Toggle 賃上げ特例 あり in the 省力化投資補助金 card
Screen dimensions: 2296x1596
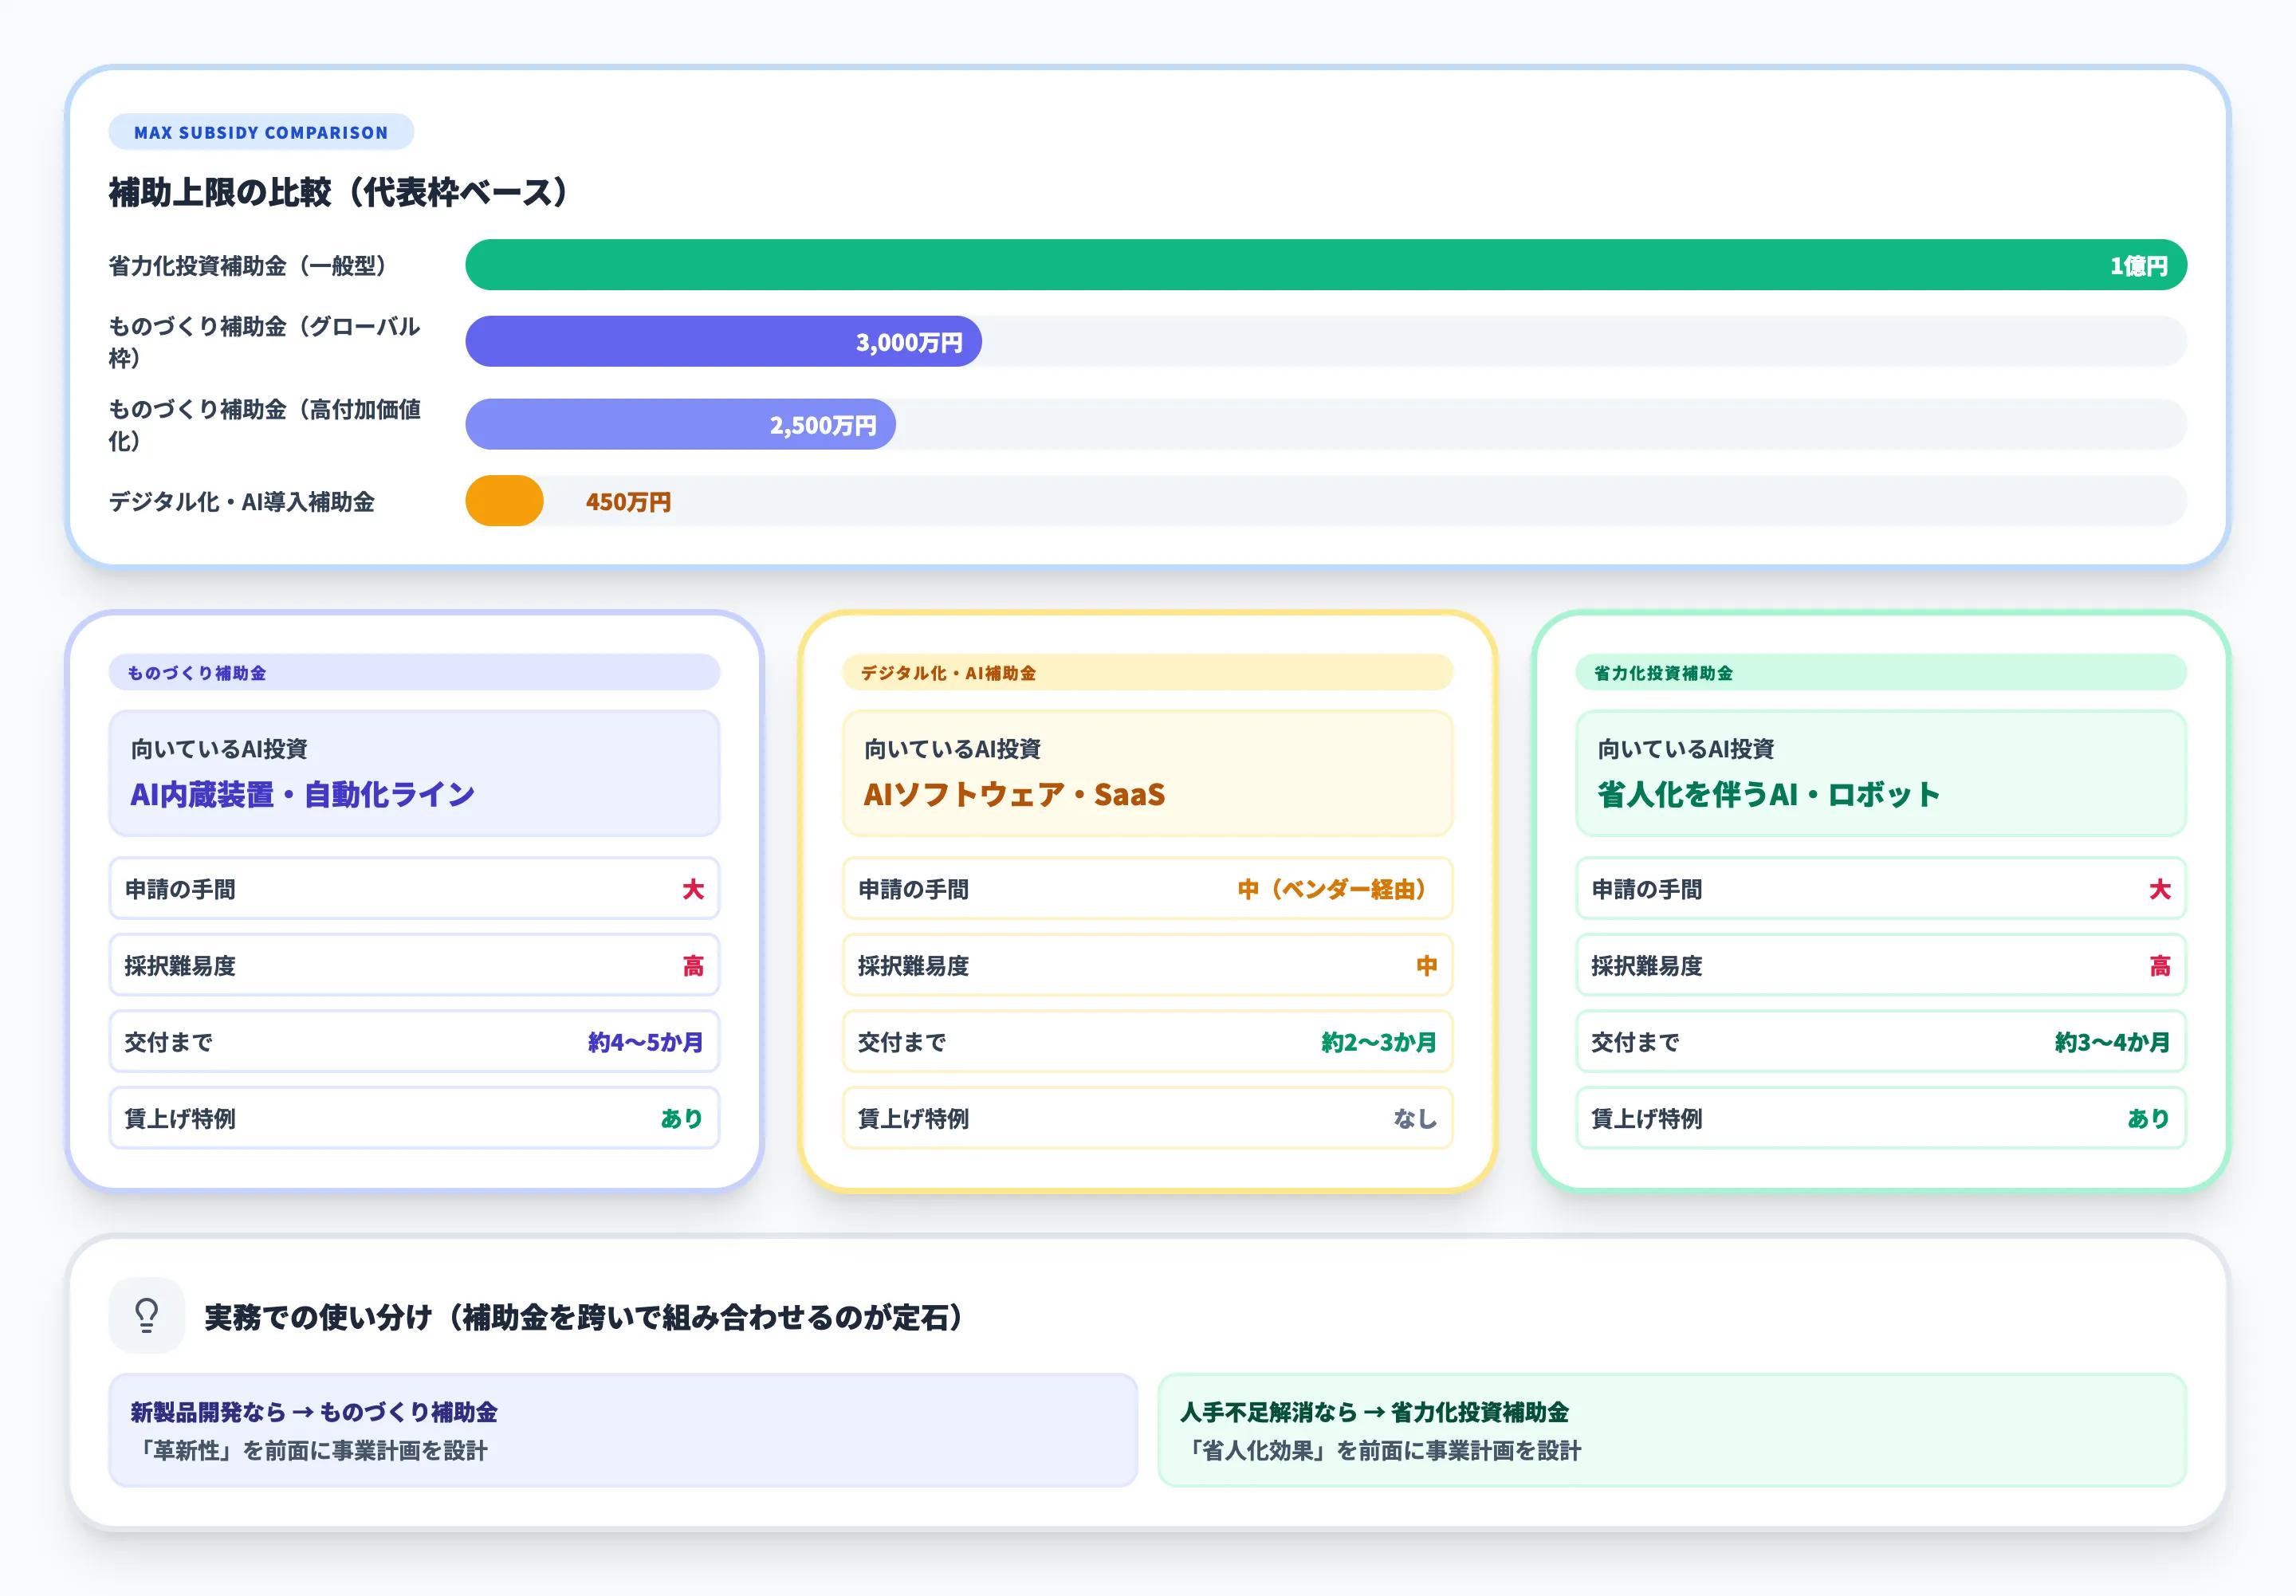1880,1118
